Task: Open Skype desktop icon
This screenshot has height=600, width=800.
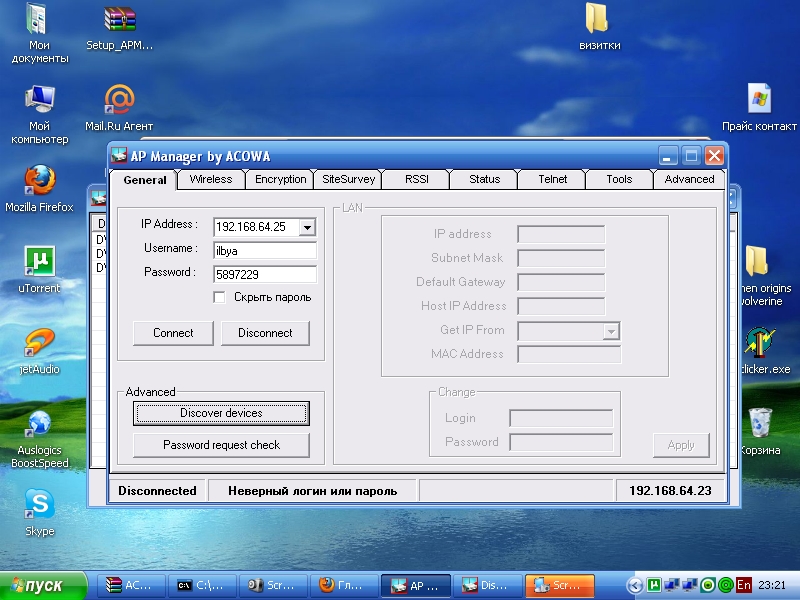Action: point(39,505)
